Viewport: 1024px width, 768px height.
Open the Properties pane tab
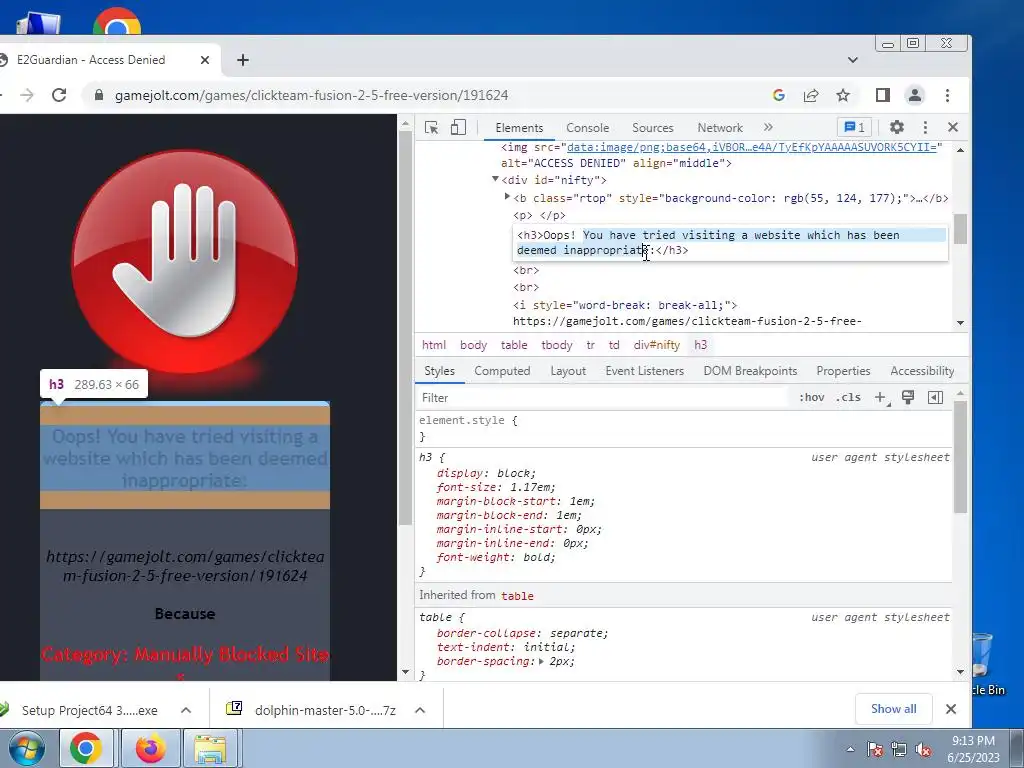click(843, 371)
